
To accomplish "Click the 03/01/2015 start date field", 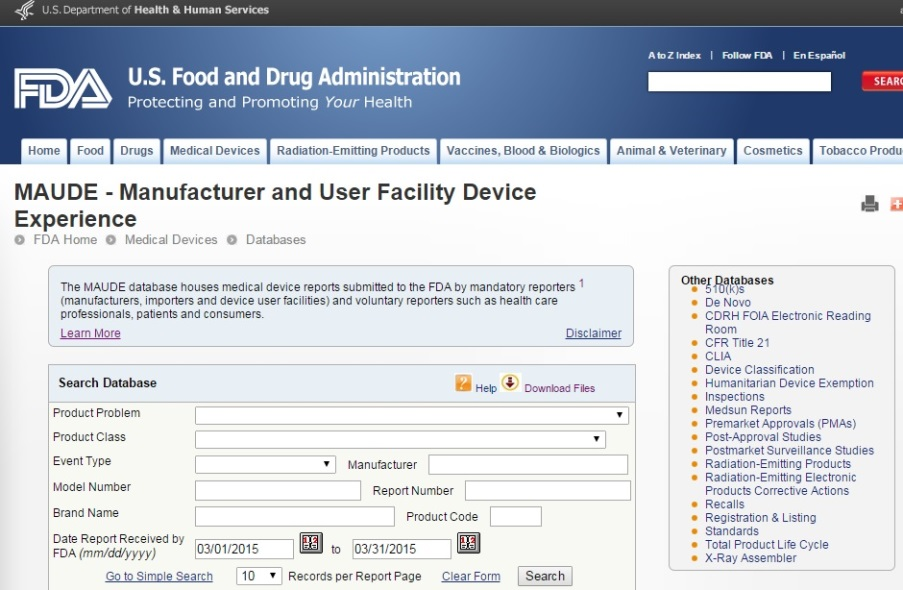I will click(244, 549).
